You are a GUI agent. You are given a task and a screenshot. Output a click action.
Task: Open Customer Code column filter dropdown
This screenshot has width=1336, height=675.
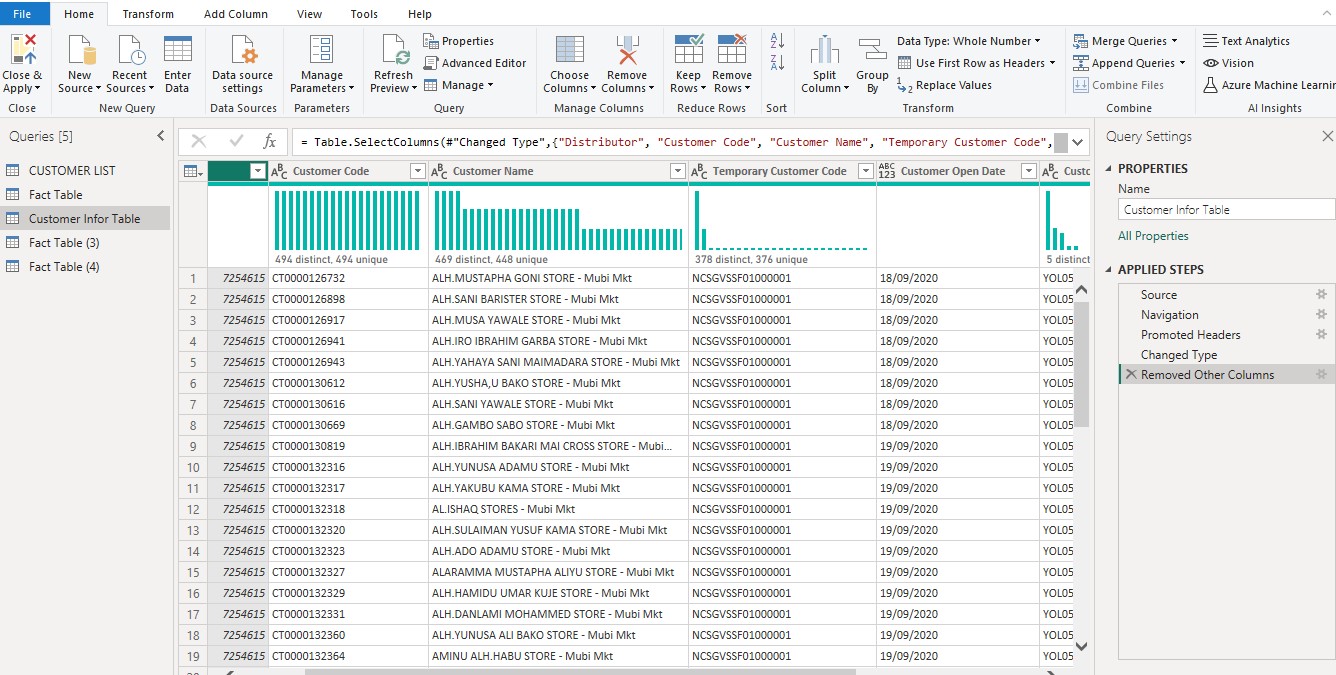[x=418, y=172]
